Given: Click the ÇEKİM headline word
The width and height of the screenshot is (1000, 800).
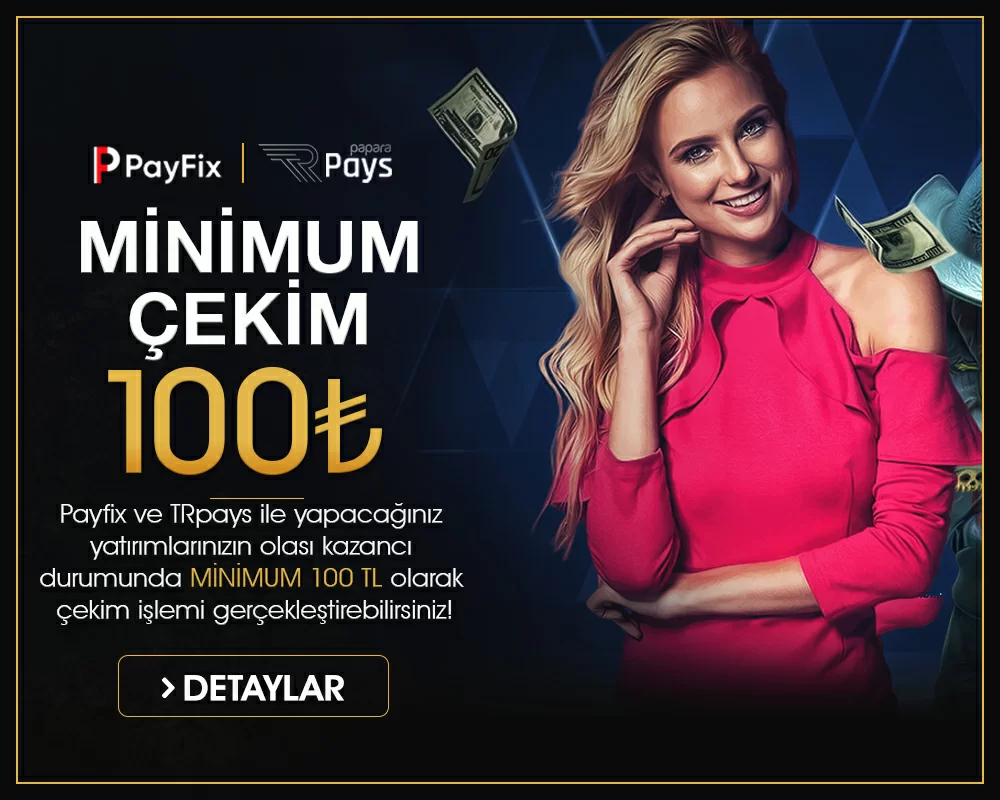Looking at the screenshot, I should click(249, 320).
